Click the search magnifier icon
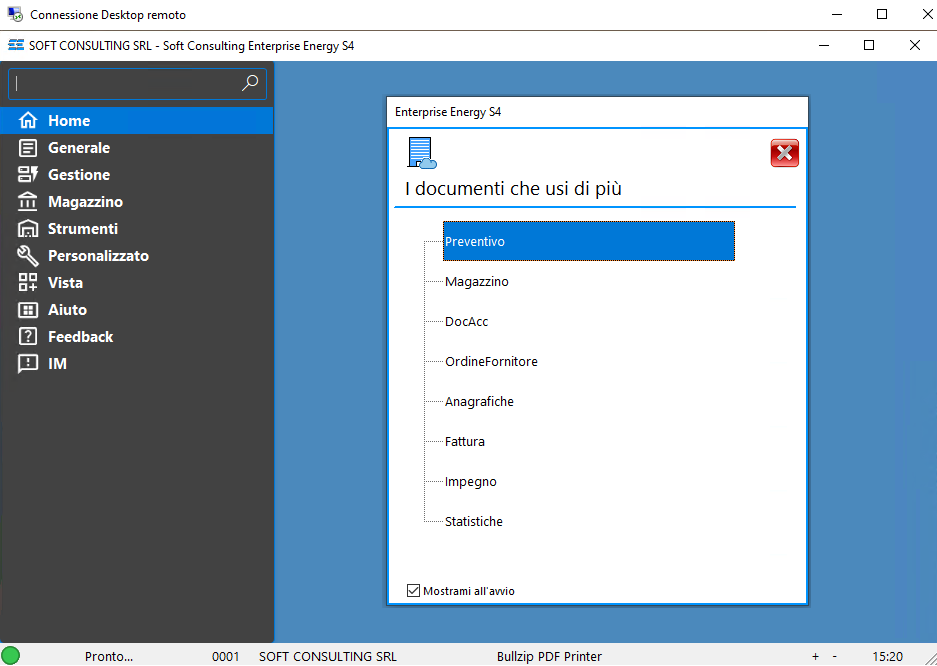Screen dimensions: 937x666 tap(250, 84)
